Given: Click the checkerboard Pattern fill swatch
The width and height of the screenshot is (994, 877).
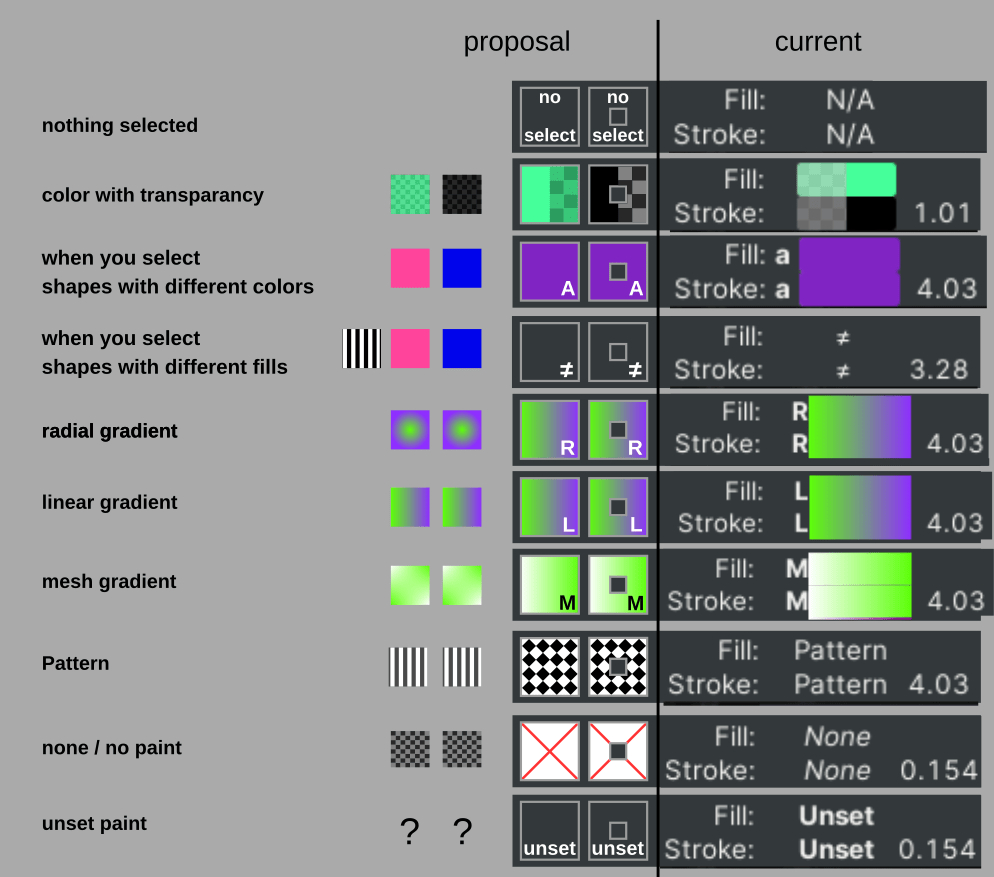Looking at the screenshot, I should click(x=549, y=667).
